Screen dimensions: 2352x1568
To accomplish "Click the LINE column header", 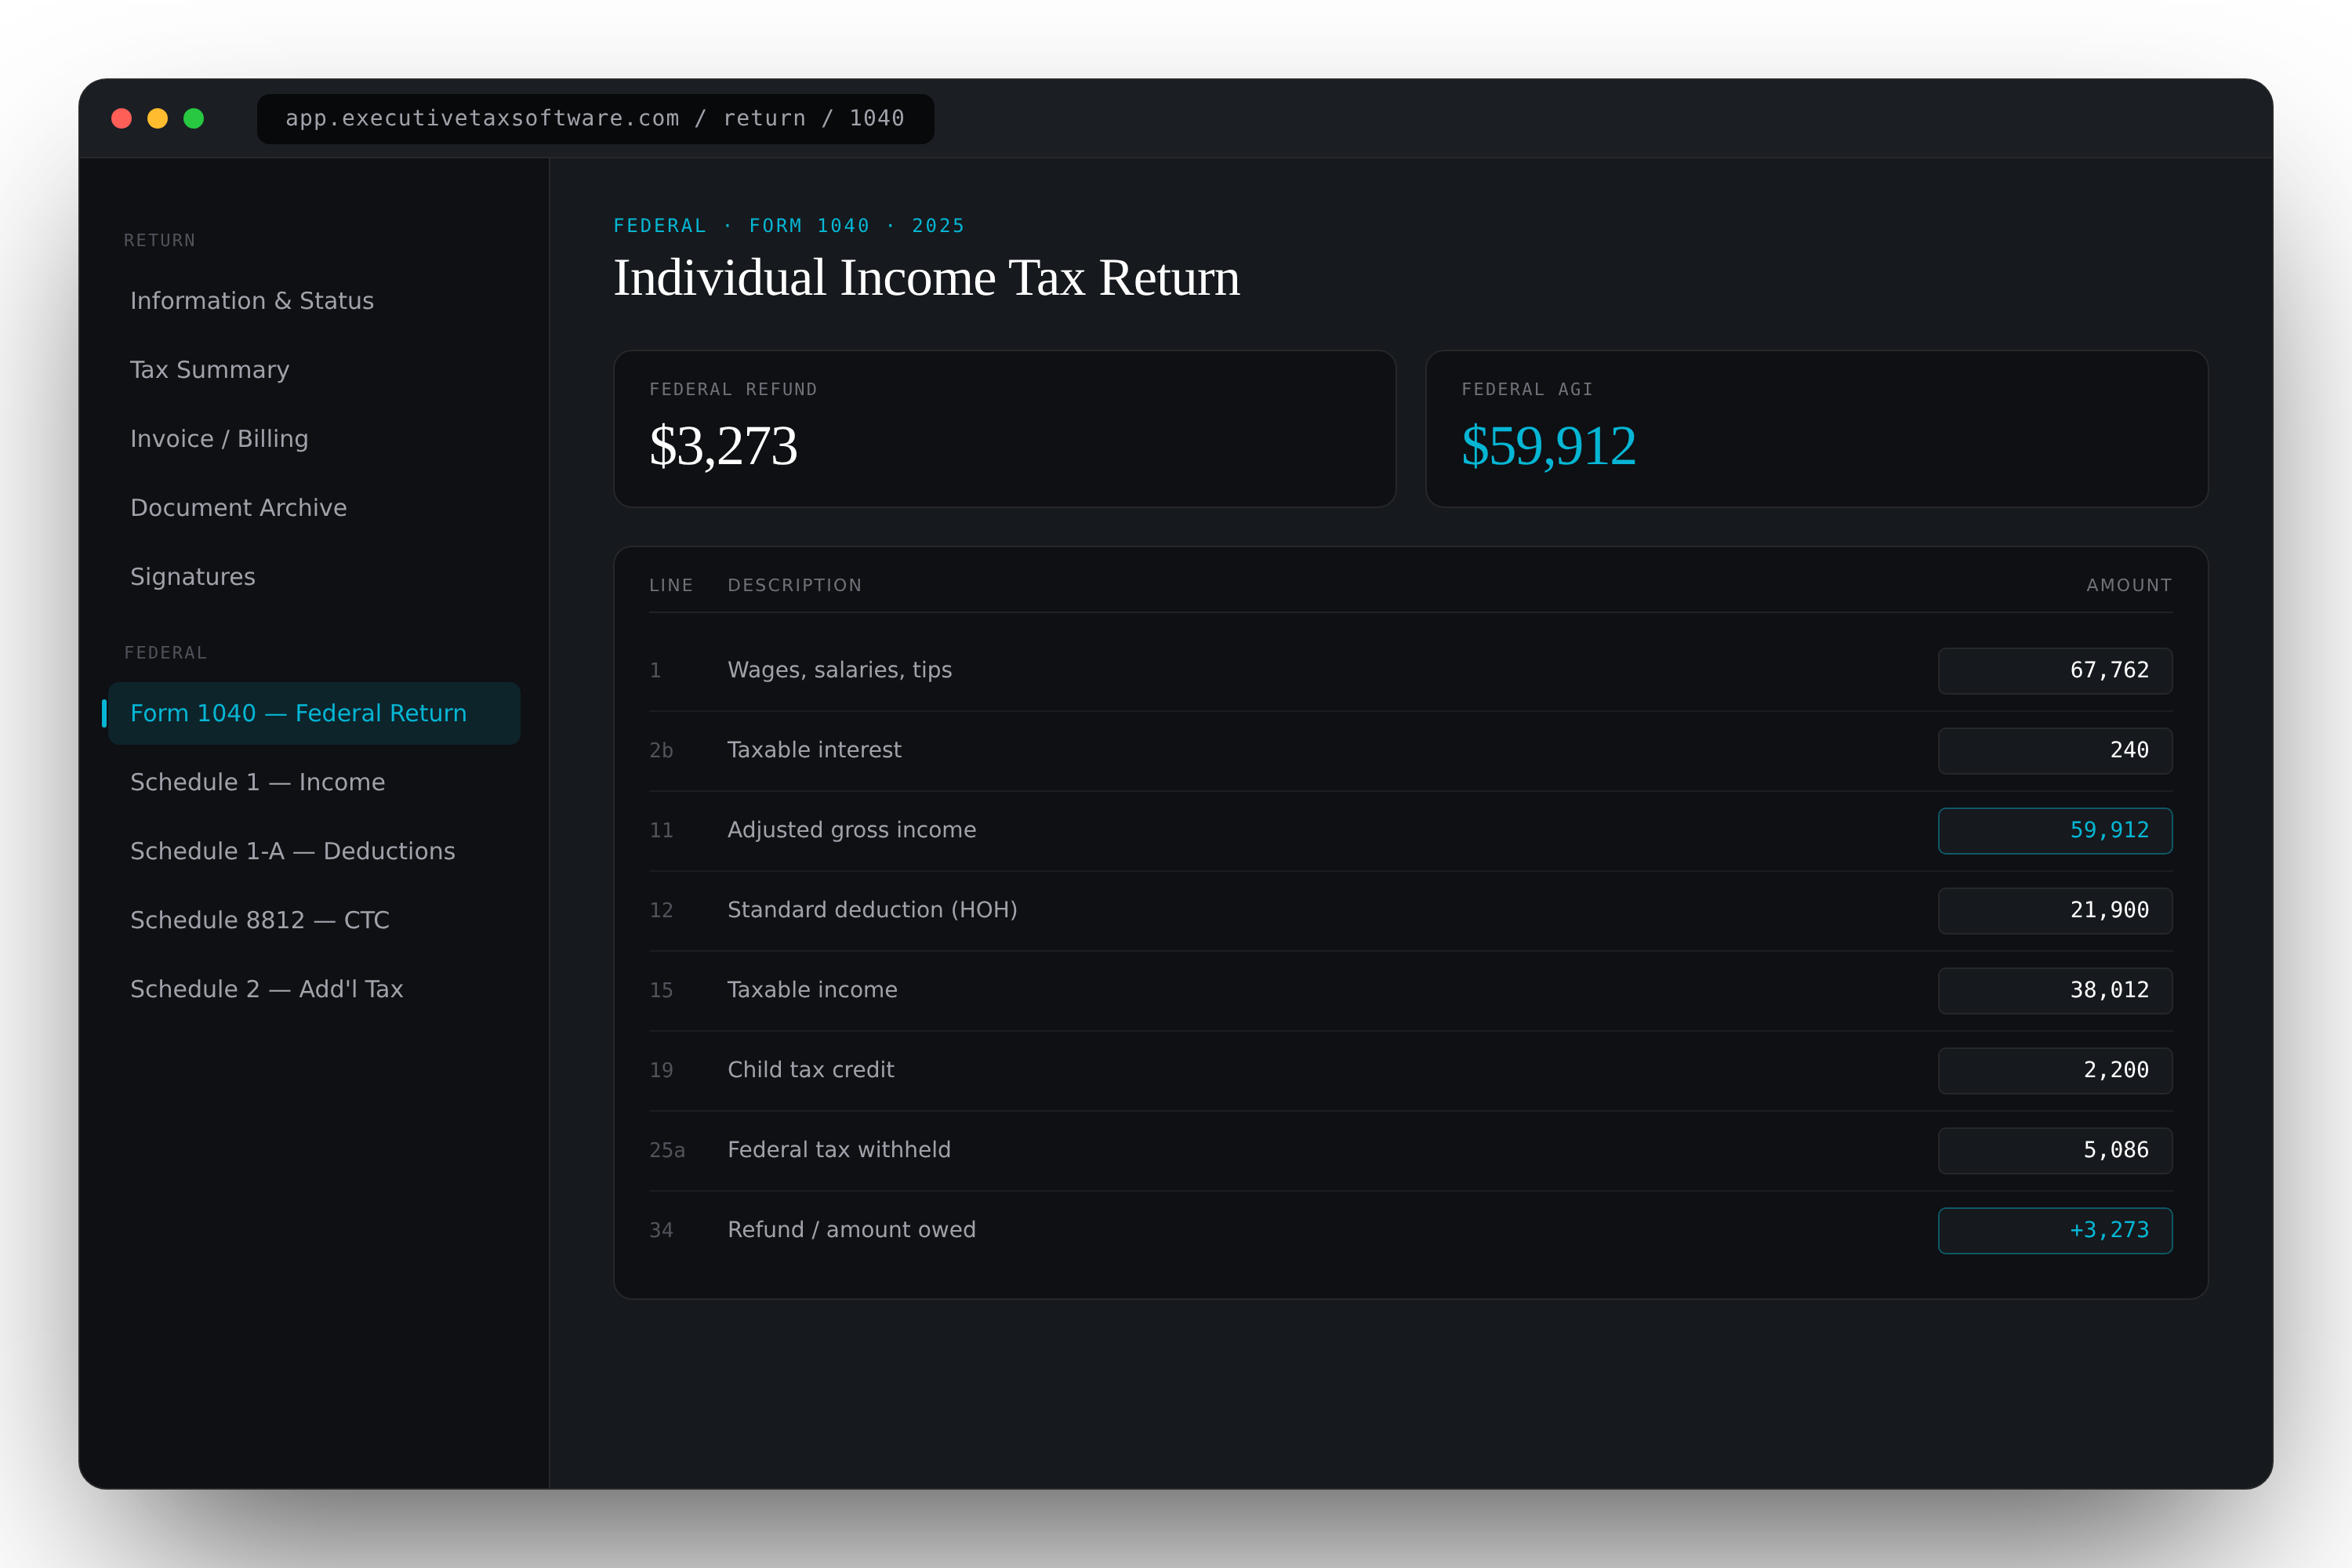I will coord(671,585).
